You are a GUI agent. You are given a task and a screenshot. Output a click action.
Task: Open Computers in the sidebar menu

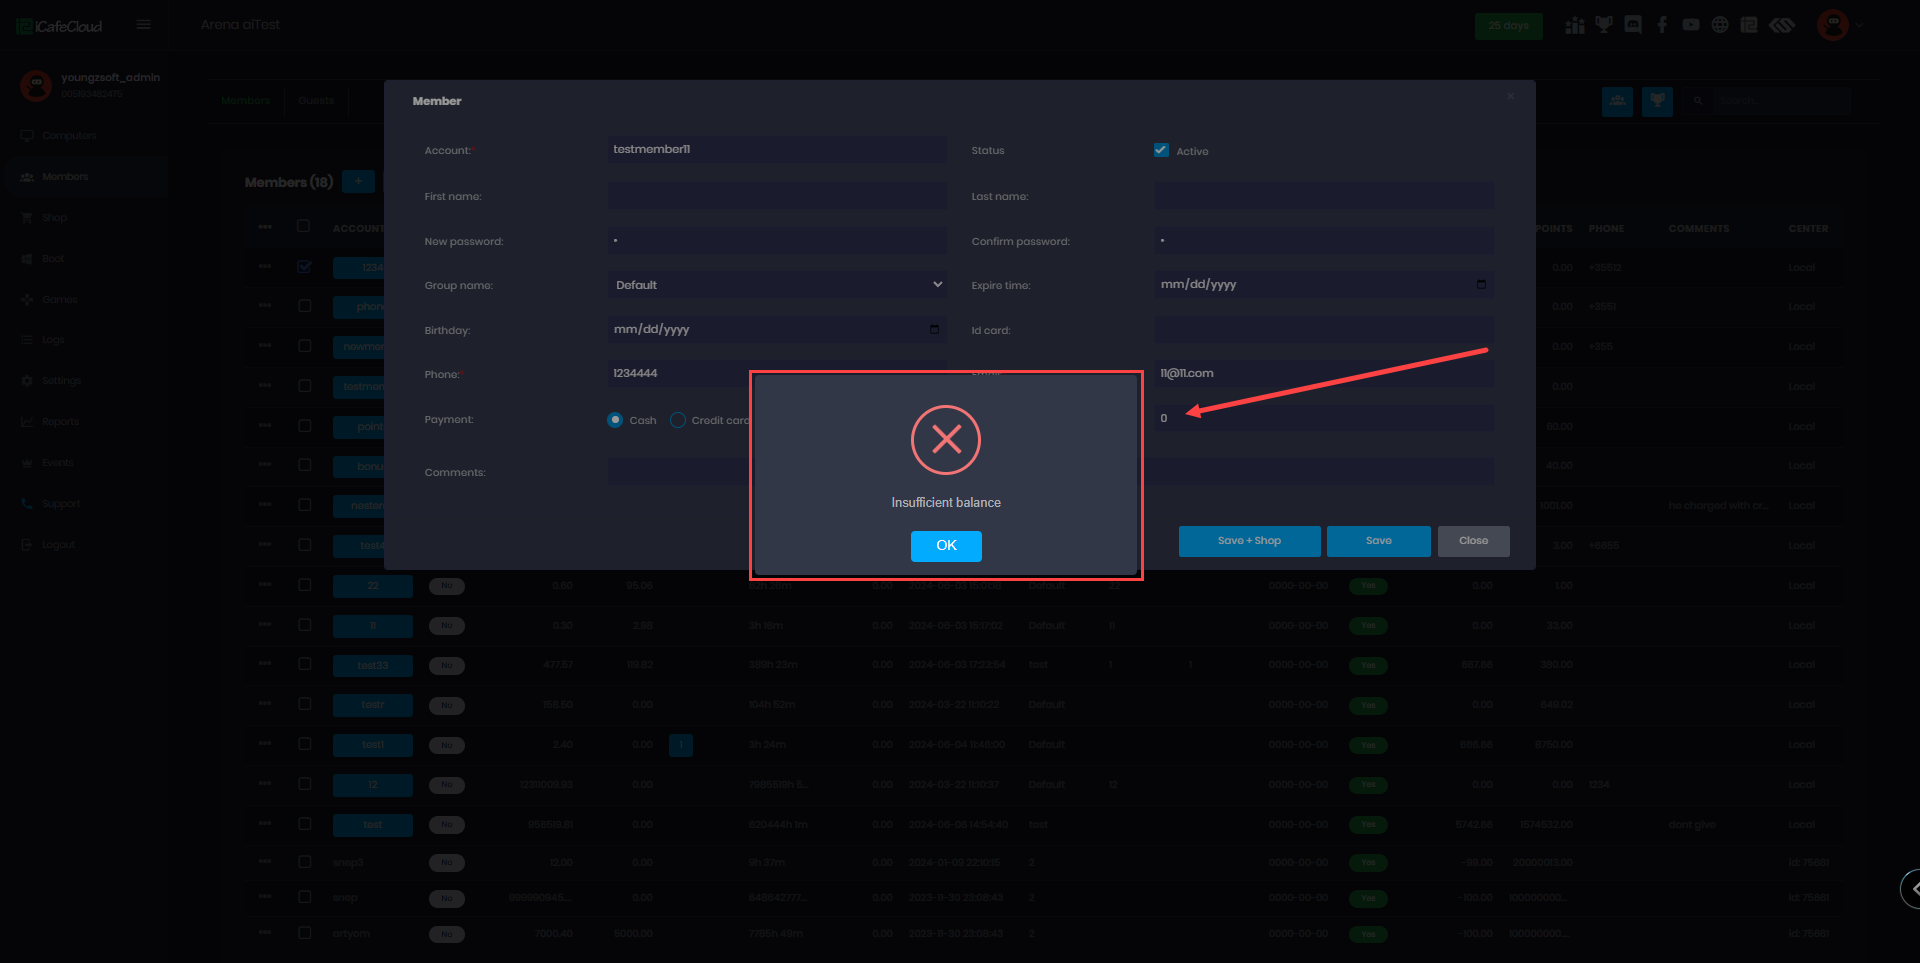[69, 136]
